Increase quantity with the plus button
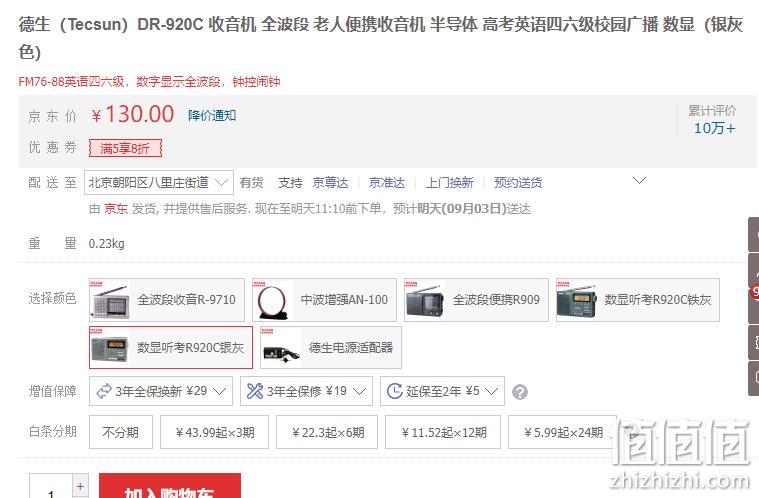Viewport: 759px width, 498px height. [x=80, y=485]
